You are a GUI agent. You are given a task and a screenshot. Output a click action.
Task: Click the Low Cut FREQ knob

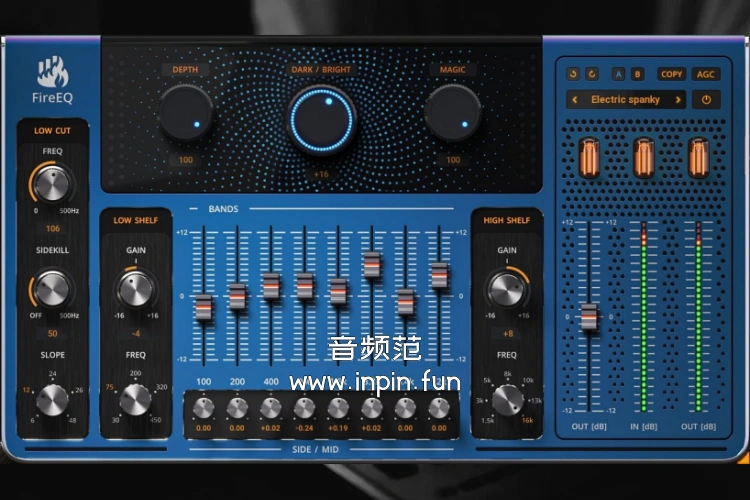[52, 184]
